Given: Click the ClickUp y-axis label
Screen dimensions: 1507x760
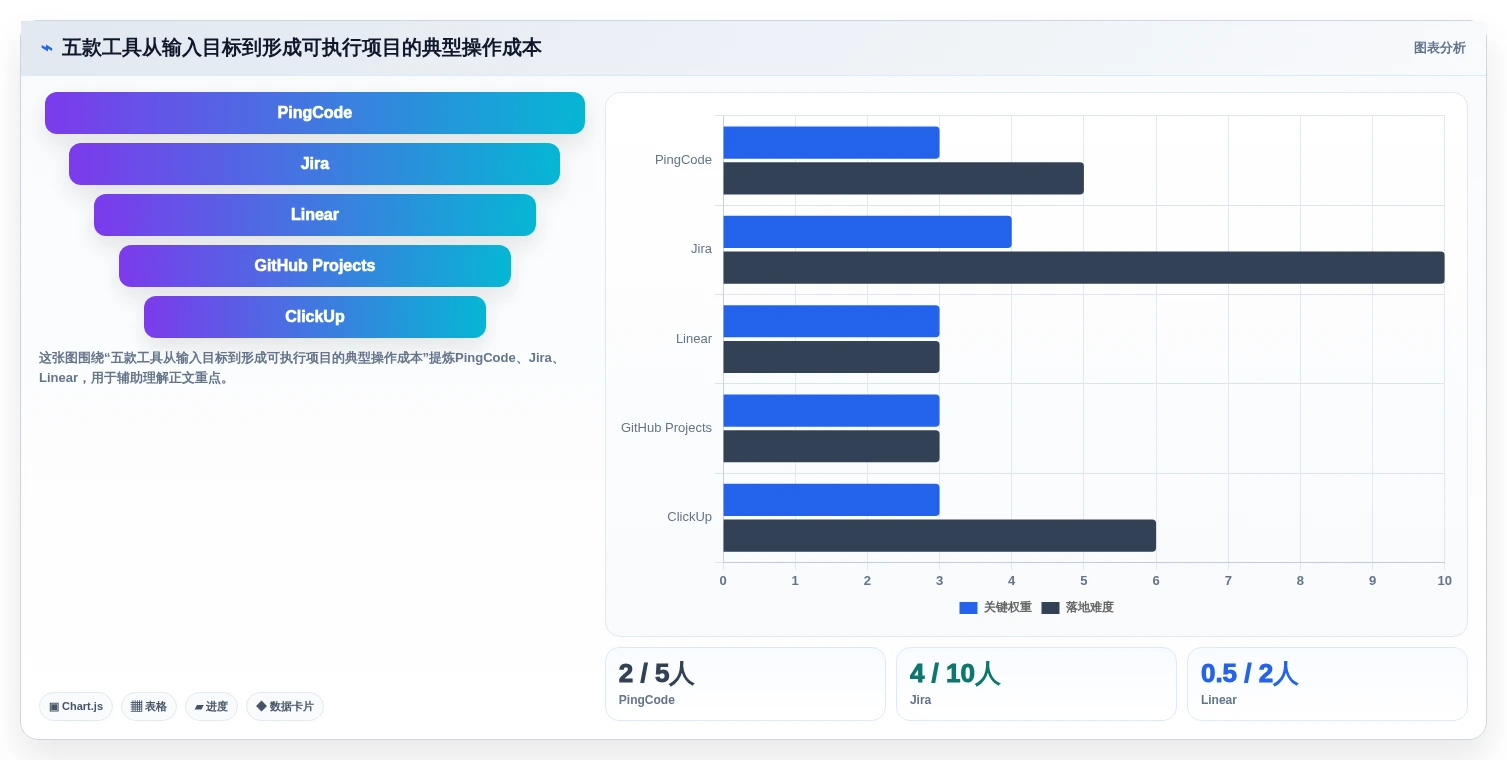Looking at the screenshot, I should 689,517.
